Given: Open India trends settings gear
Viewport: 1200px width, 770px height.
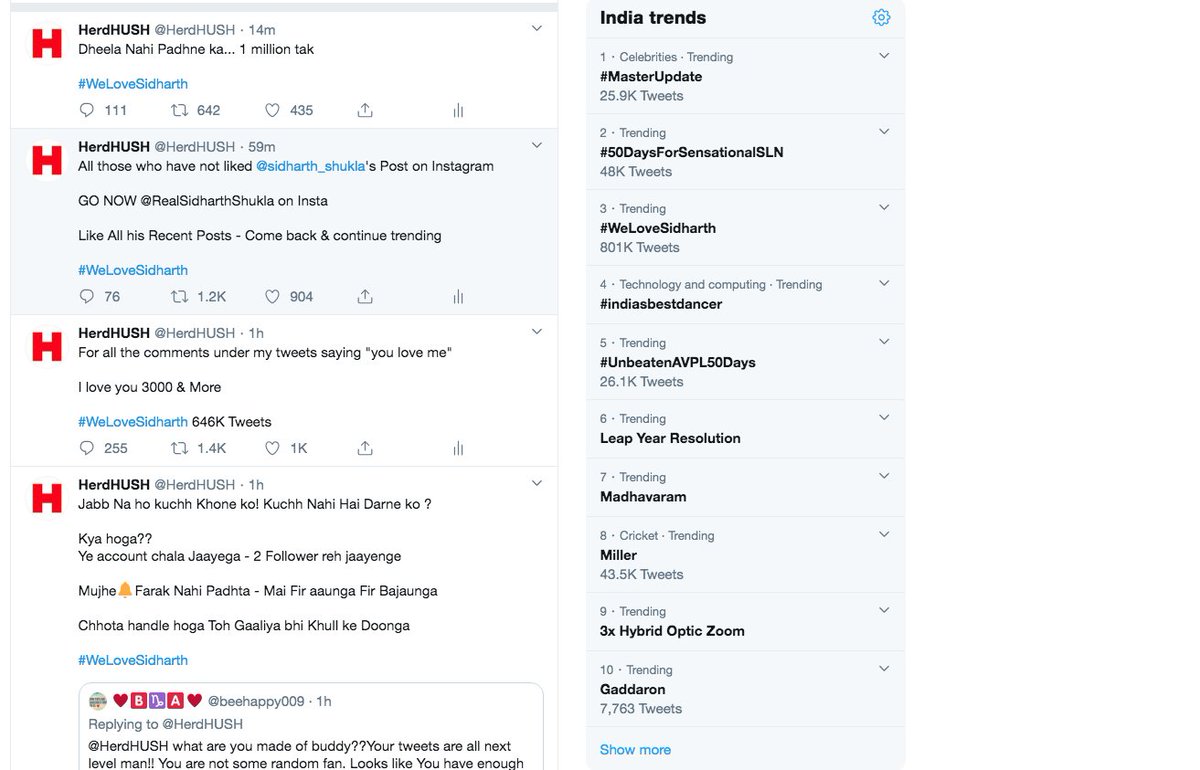Looking at the screenshot, I should click(x=881, y=17).
